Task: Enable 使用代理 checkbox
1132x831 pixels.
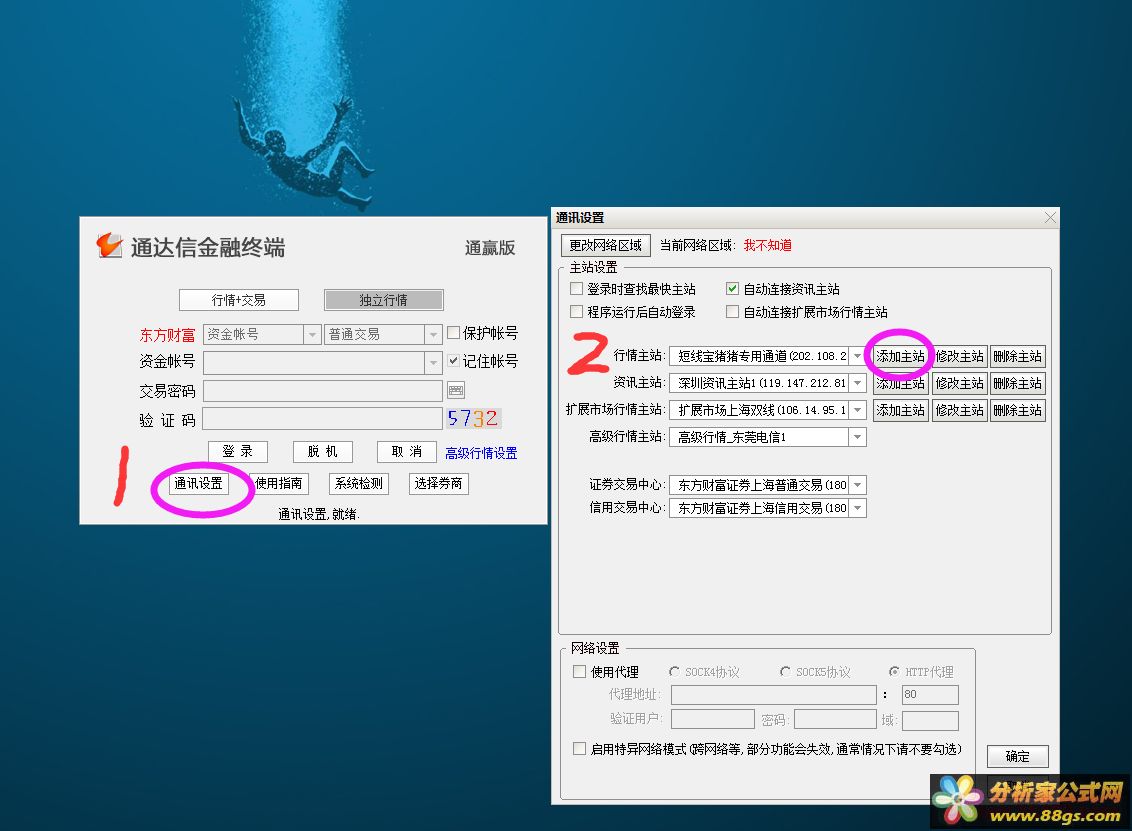Action: [x=579, y=671]
